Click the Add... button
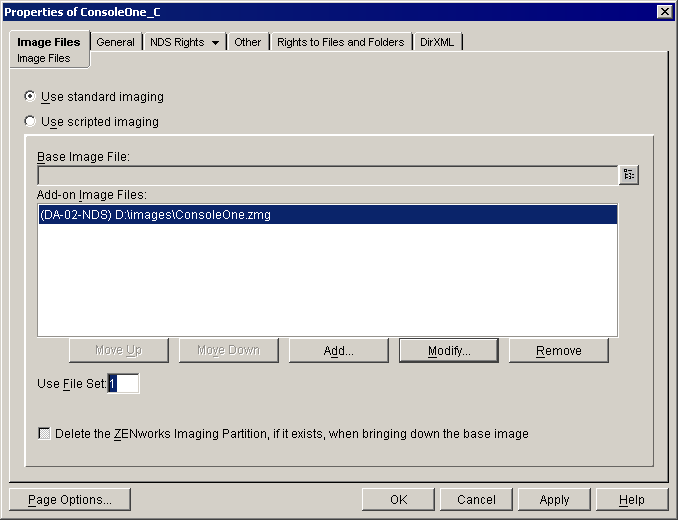This screenshot has height=520, width=678. point(339,350)
